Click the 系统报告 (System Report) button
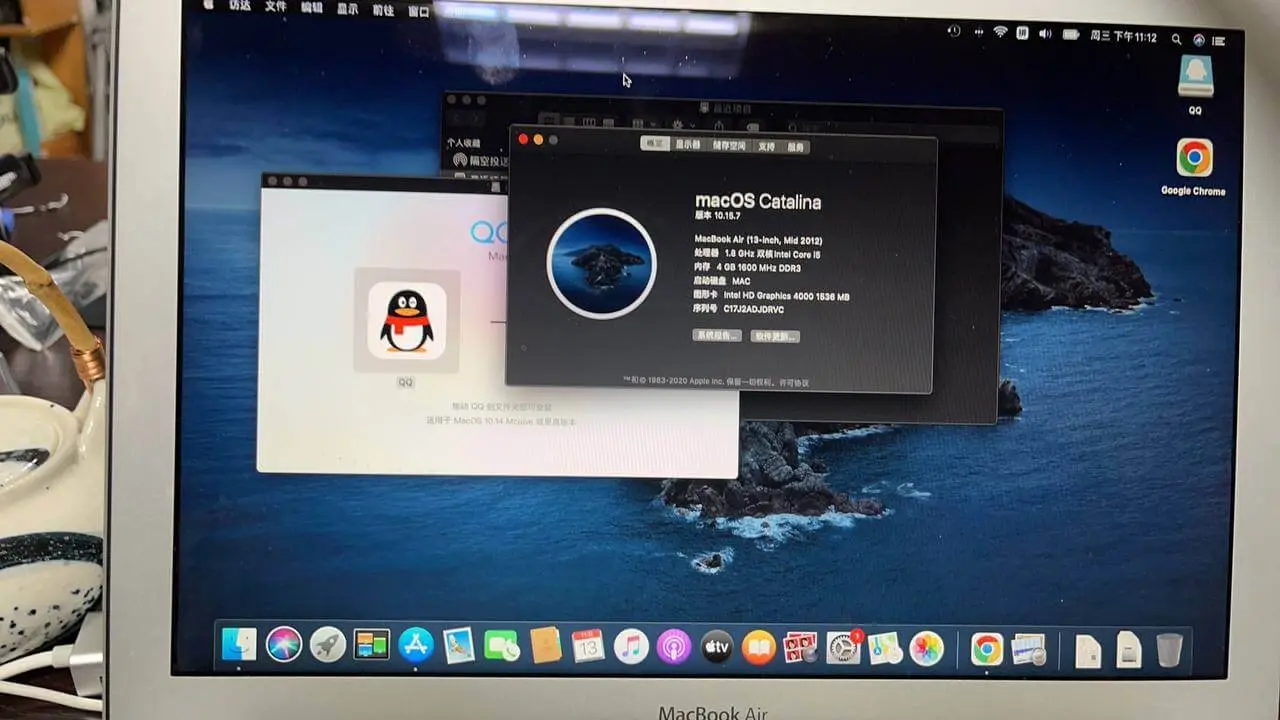 (x=717, y=335)
